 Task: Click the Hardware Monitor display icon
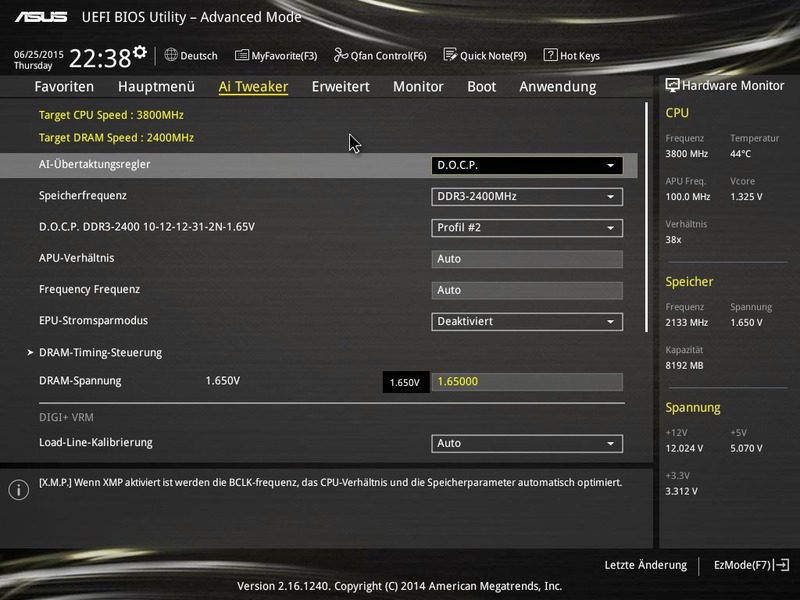click(672, 85)
